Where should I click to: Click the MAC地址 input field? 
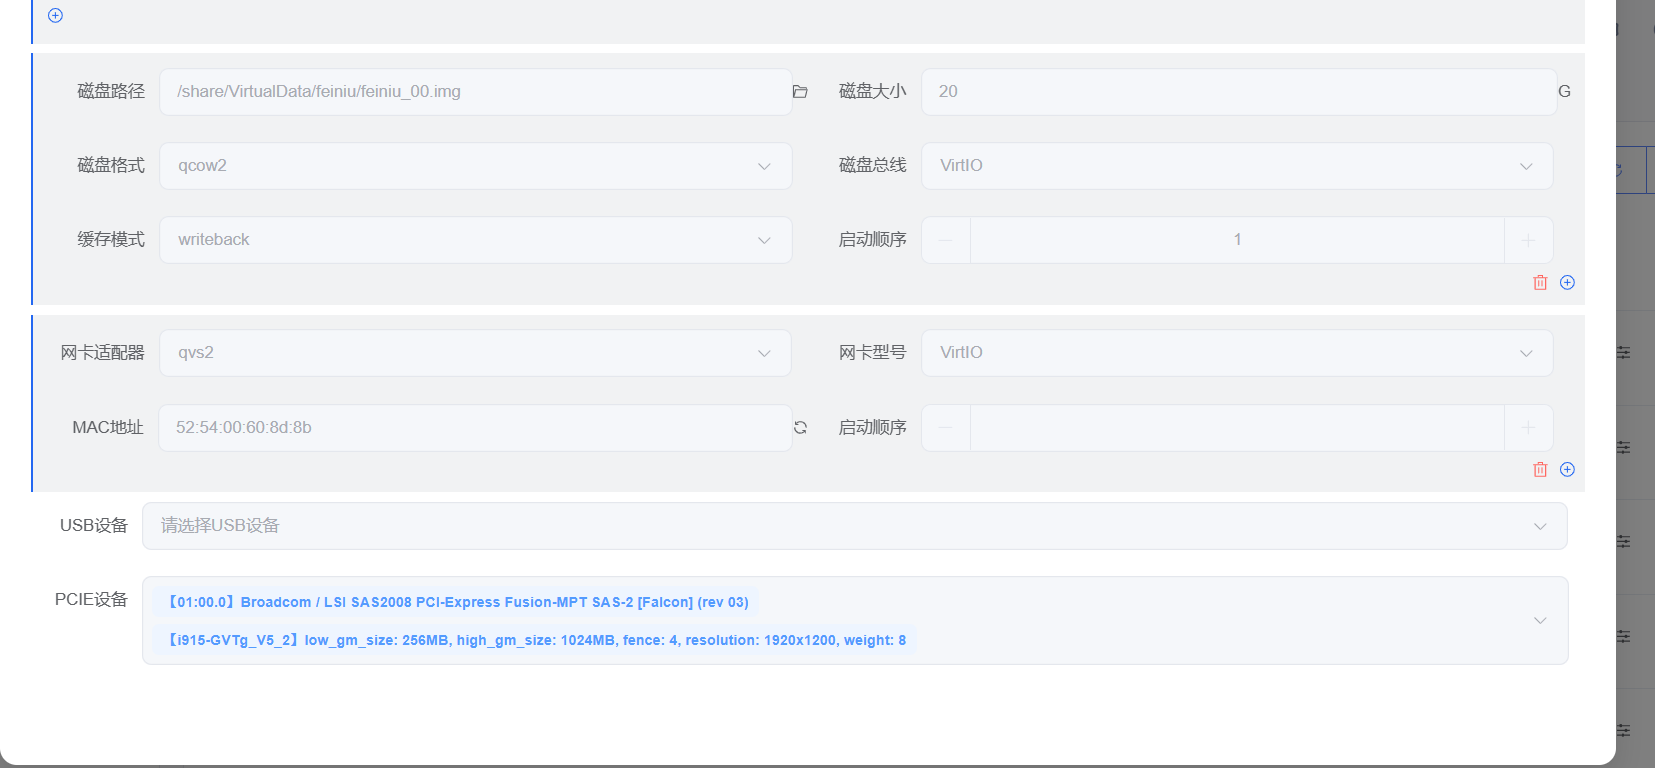476,428
